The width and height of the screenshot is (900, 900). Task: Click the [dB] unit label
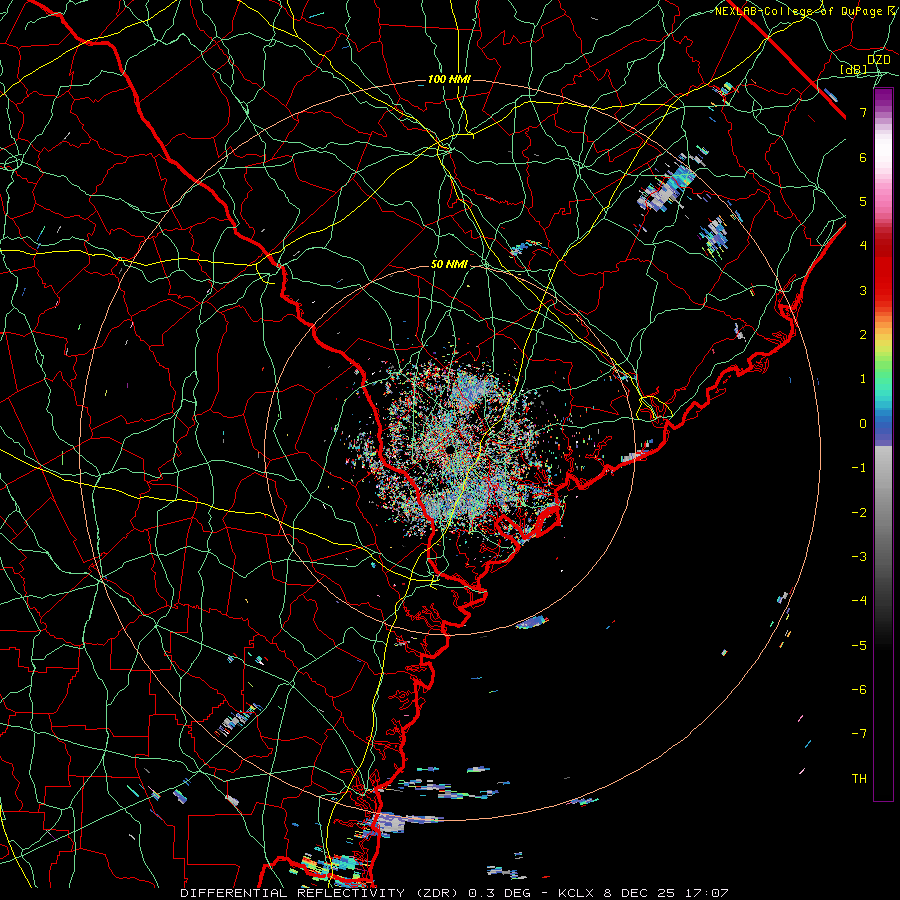854,70
